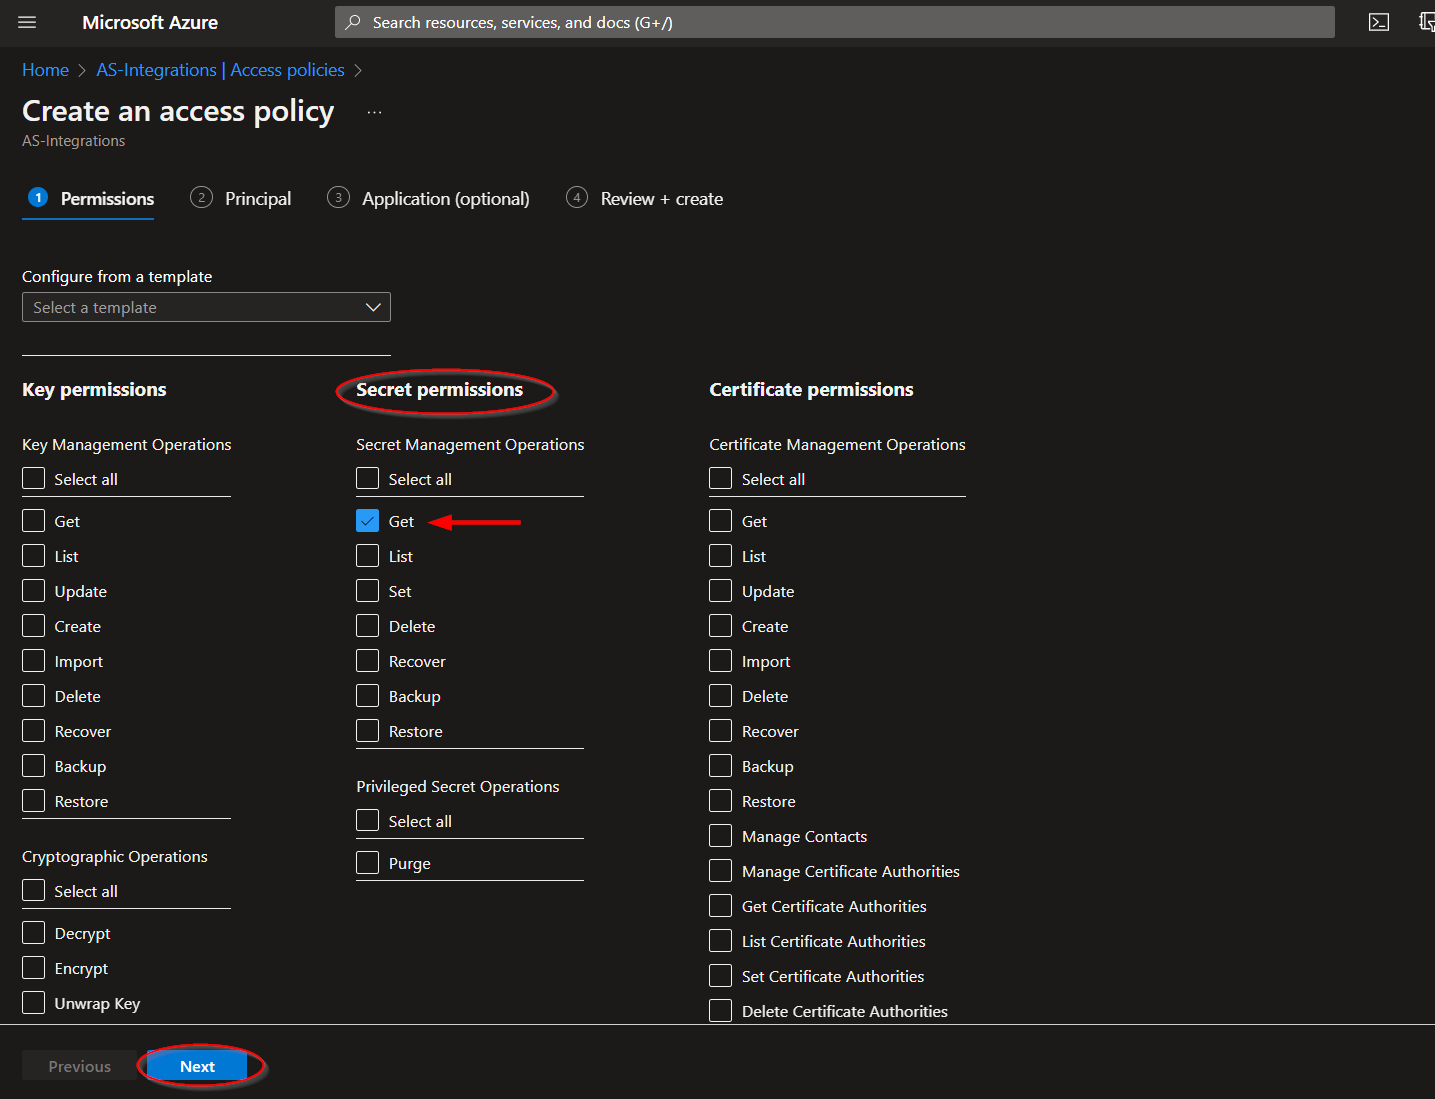1435x1099 pixels.
Task: Enable the Encrypt checkbox
Action: pyautogui.click(x=34, y=968)
